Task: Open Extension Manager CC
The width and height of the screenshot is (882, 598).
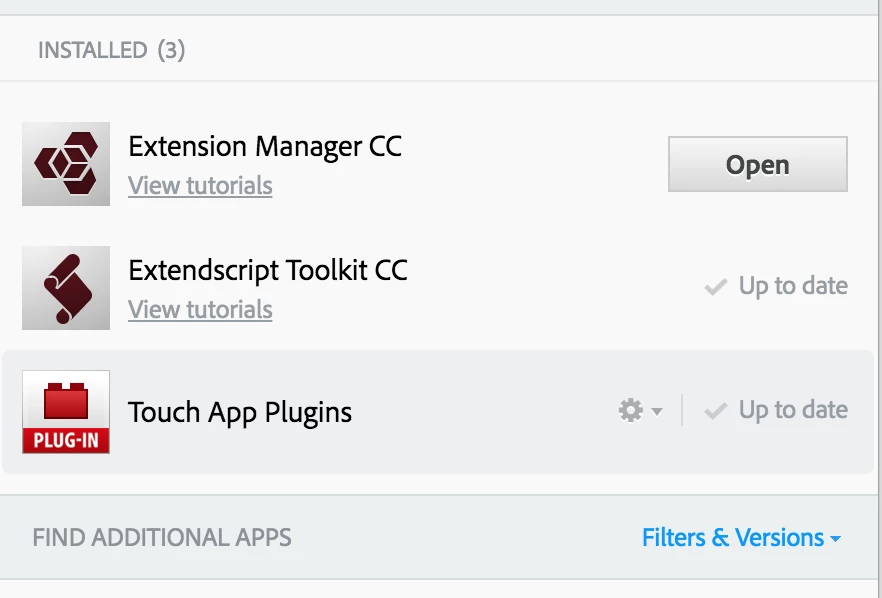Action: point(757,165)
